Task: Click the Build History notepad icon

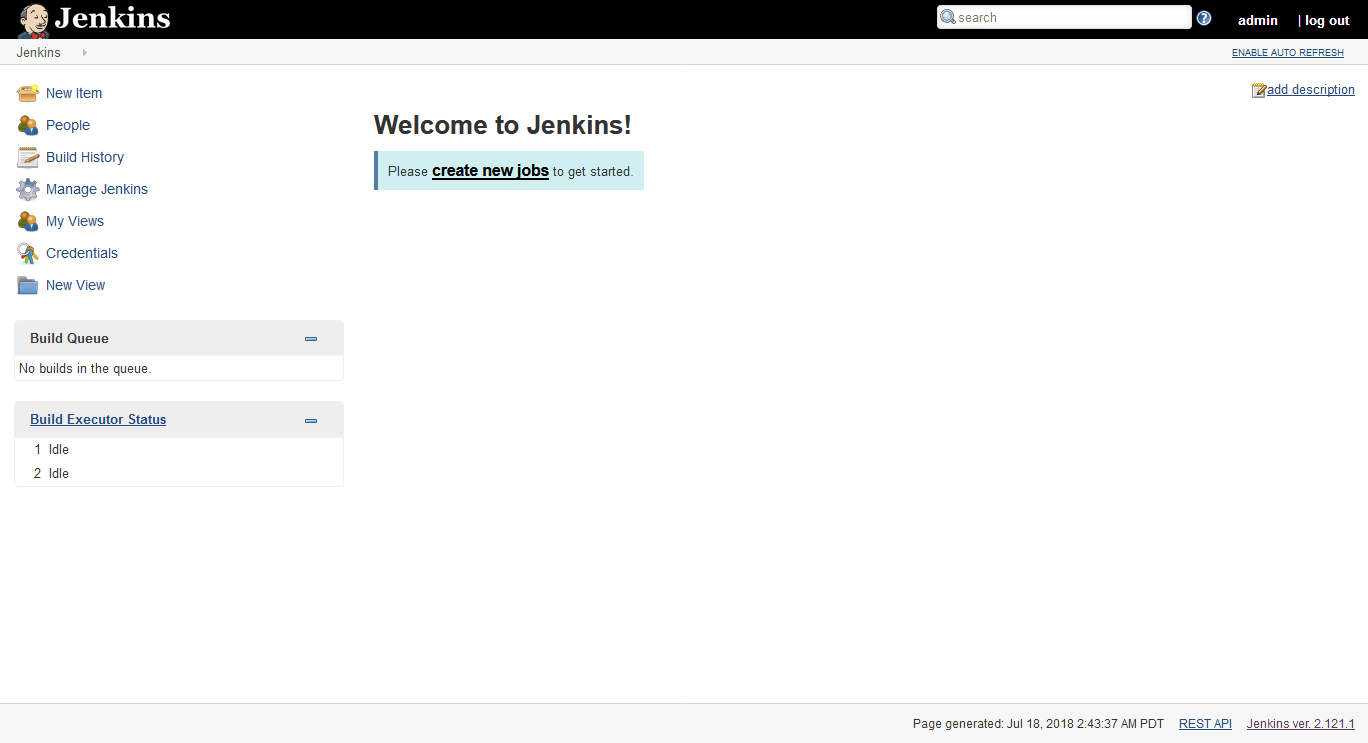Action: (x=28, y=157)
